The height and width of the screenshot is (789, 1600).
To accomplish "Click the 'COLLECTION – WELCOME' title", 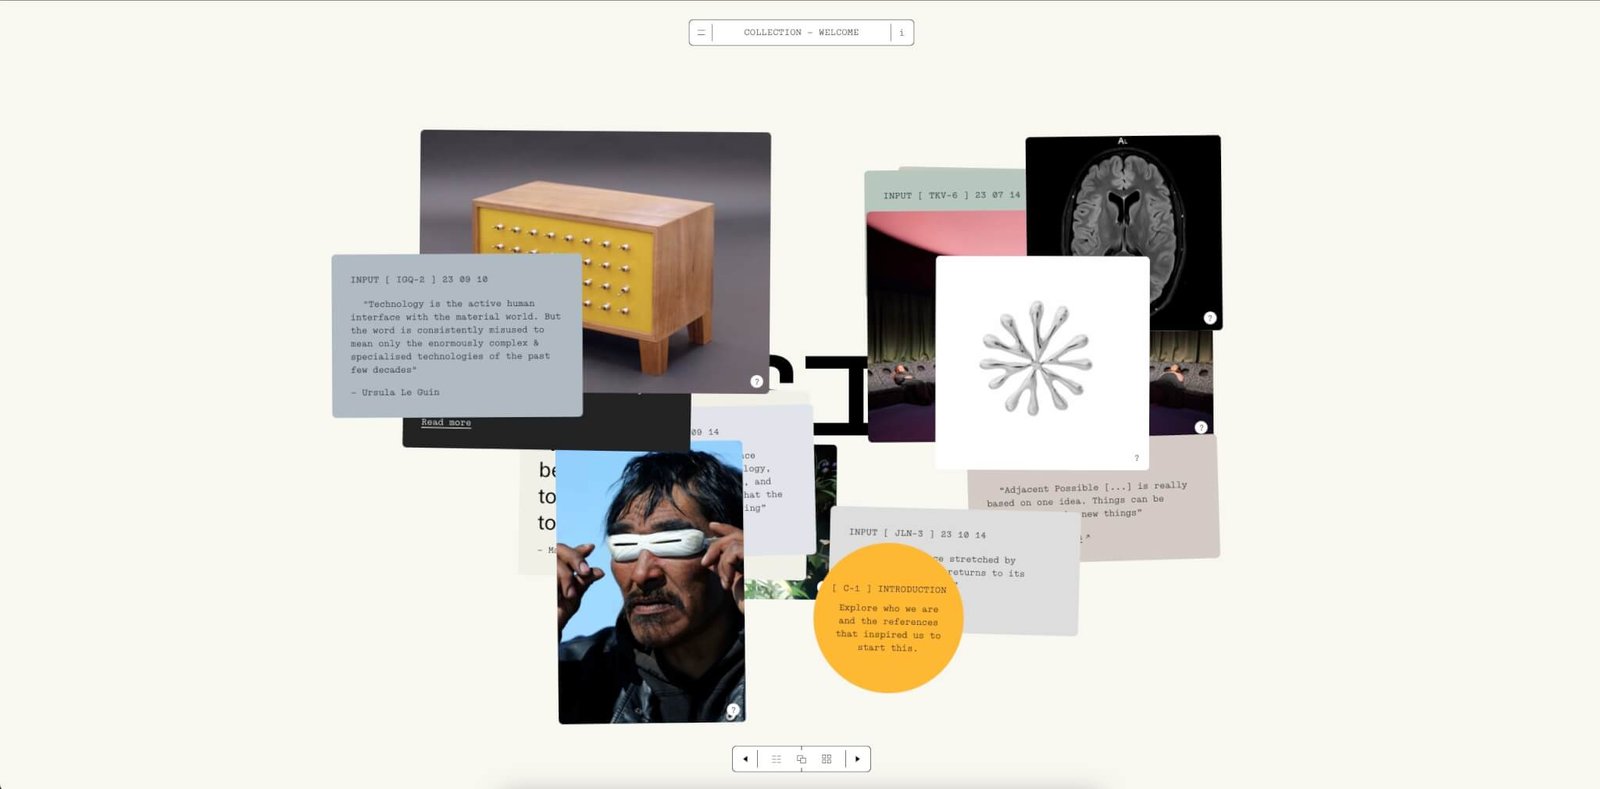I will point(801,33).
